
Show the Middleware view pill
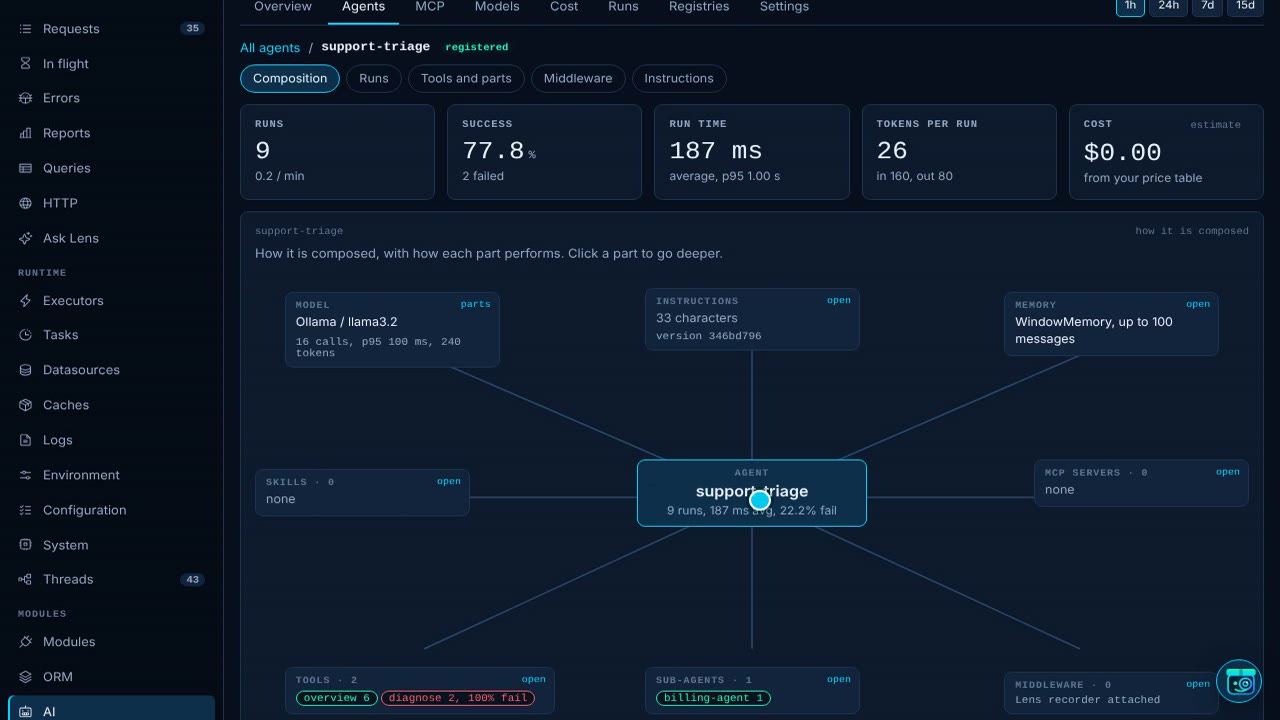pos(578,79)
